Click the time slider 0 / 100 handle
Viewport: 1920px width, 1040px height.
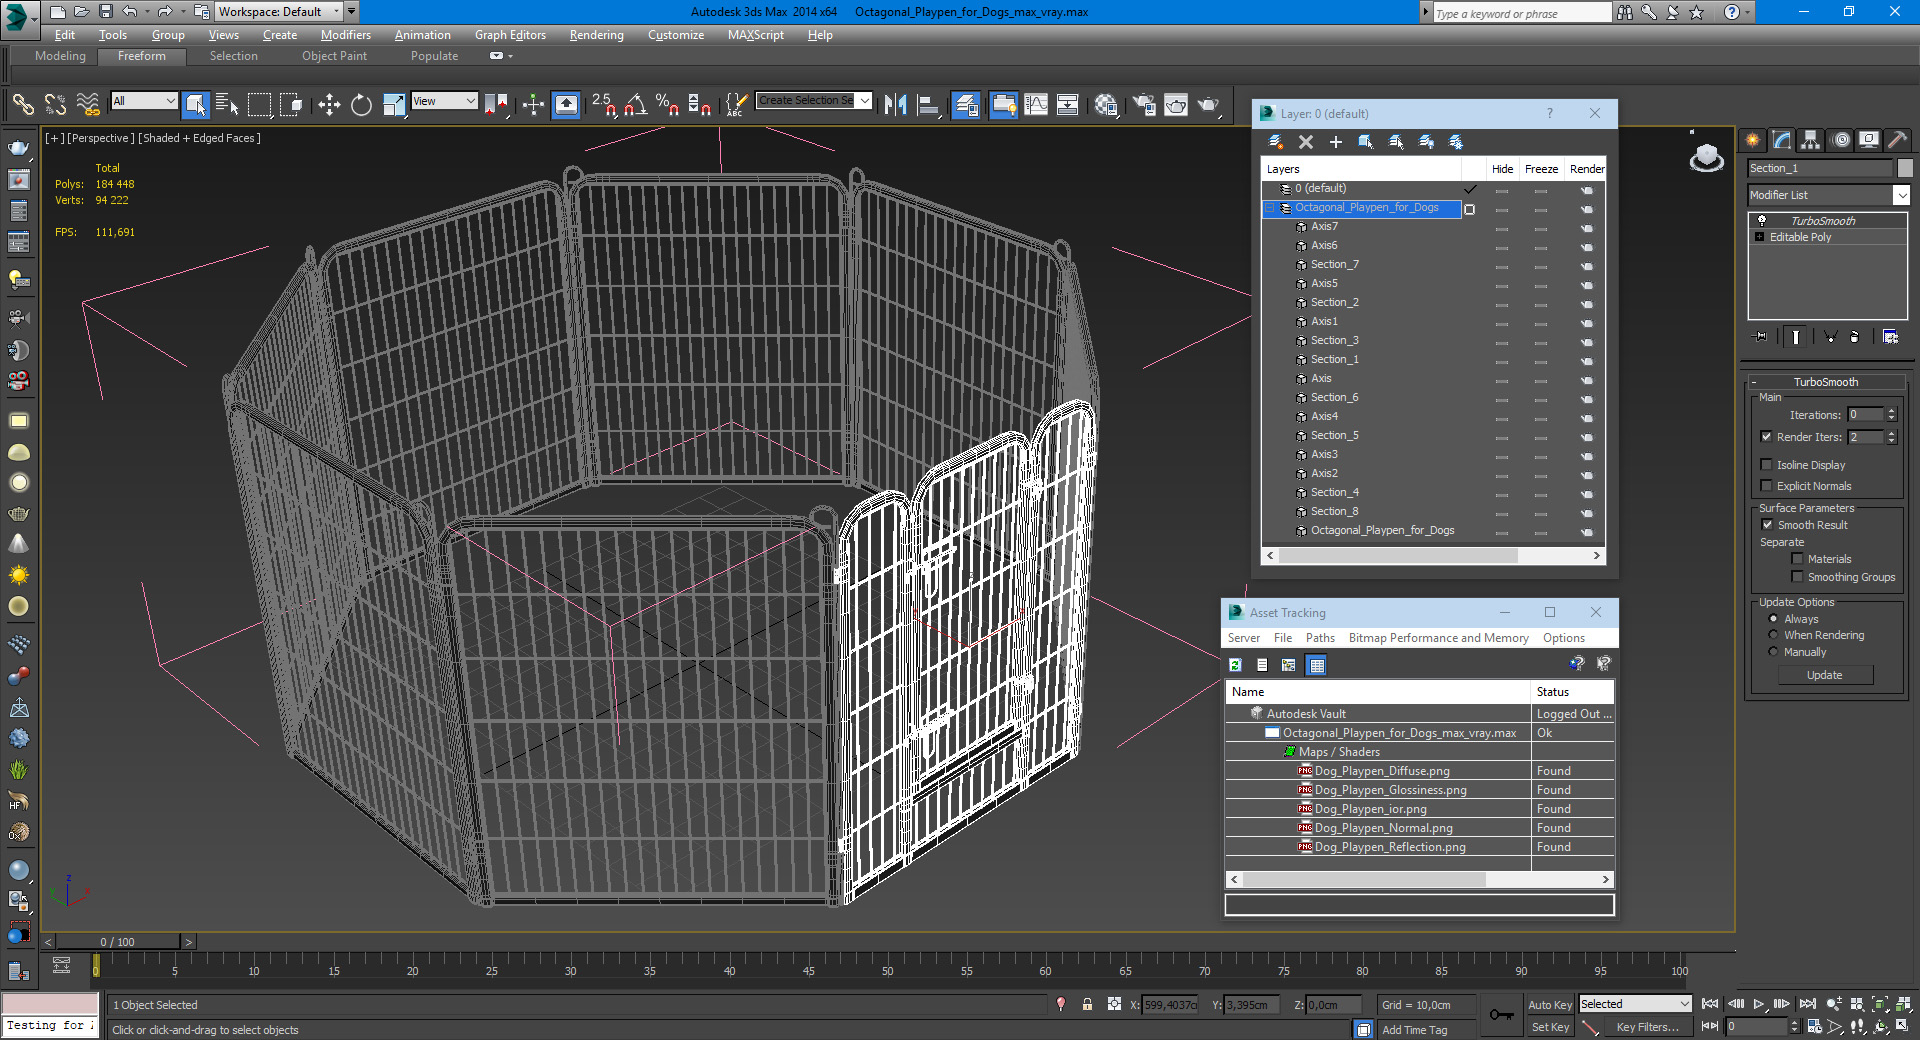click(118, 942)
